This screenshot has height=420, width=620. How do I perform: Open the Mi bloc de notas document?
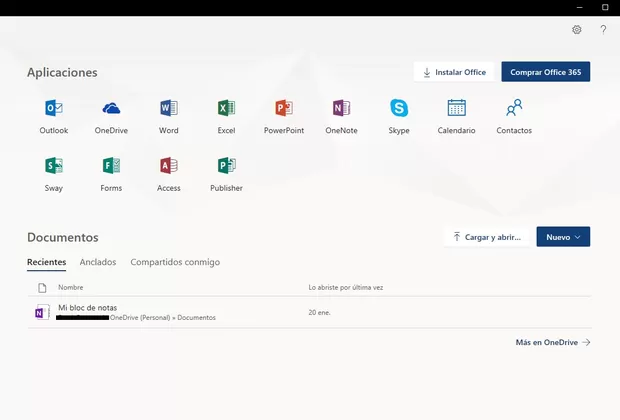point(87,307)
